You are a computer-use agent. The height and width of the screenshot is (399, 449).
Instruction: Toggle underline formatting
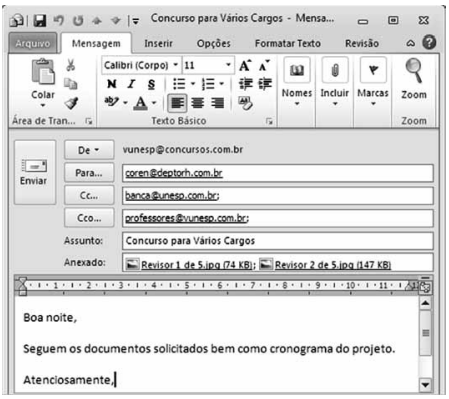[x=151, y=84]
